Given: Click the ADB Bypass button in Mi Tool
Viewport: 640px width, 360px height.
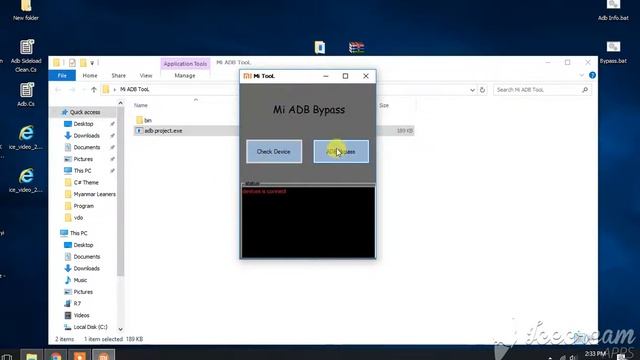Looking at the screenshot, I should coord(341,151).
